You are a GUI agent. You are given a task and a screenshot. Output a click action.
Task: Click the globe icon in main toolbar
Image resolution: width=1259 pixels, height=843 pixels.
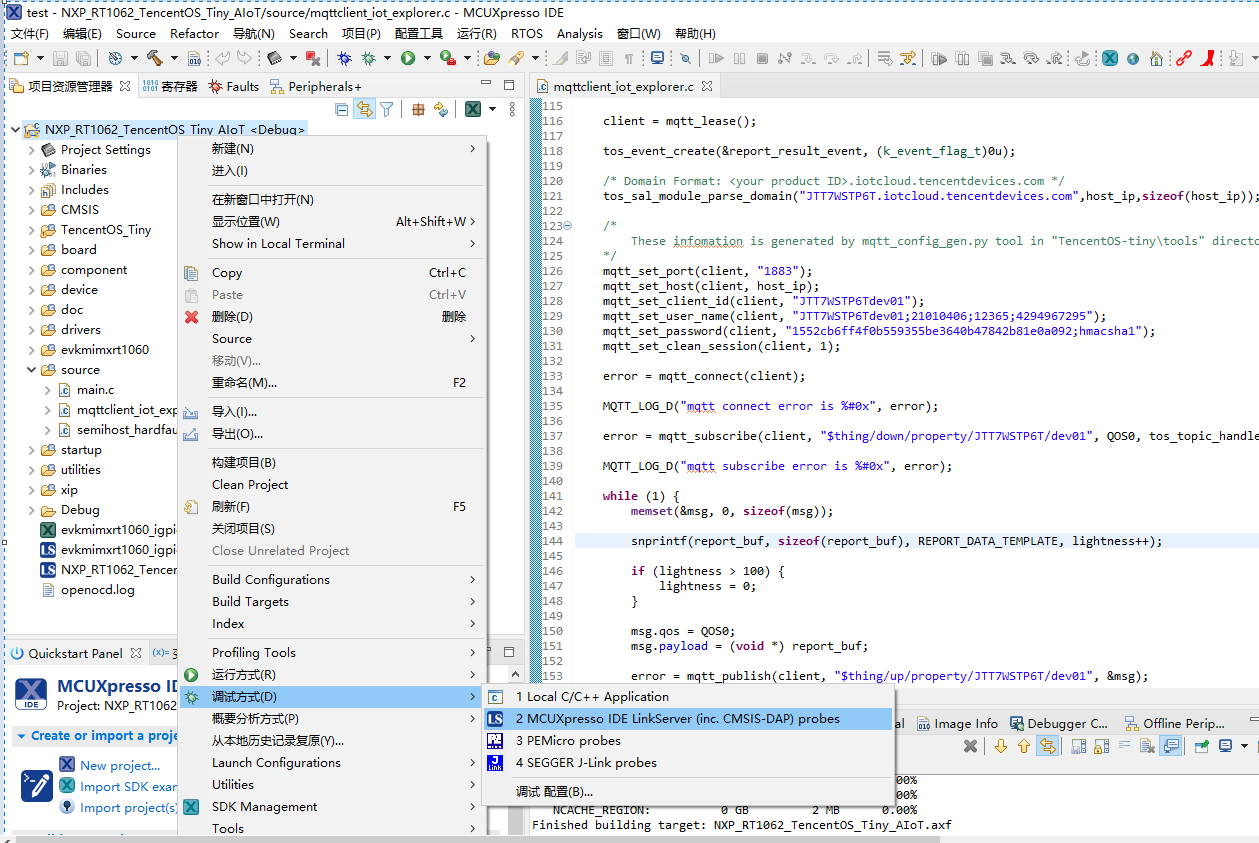pos(1133,58)
